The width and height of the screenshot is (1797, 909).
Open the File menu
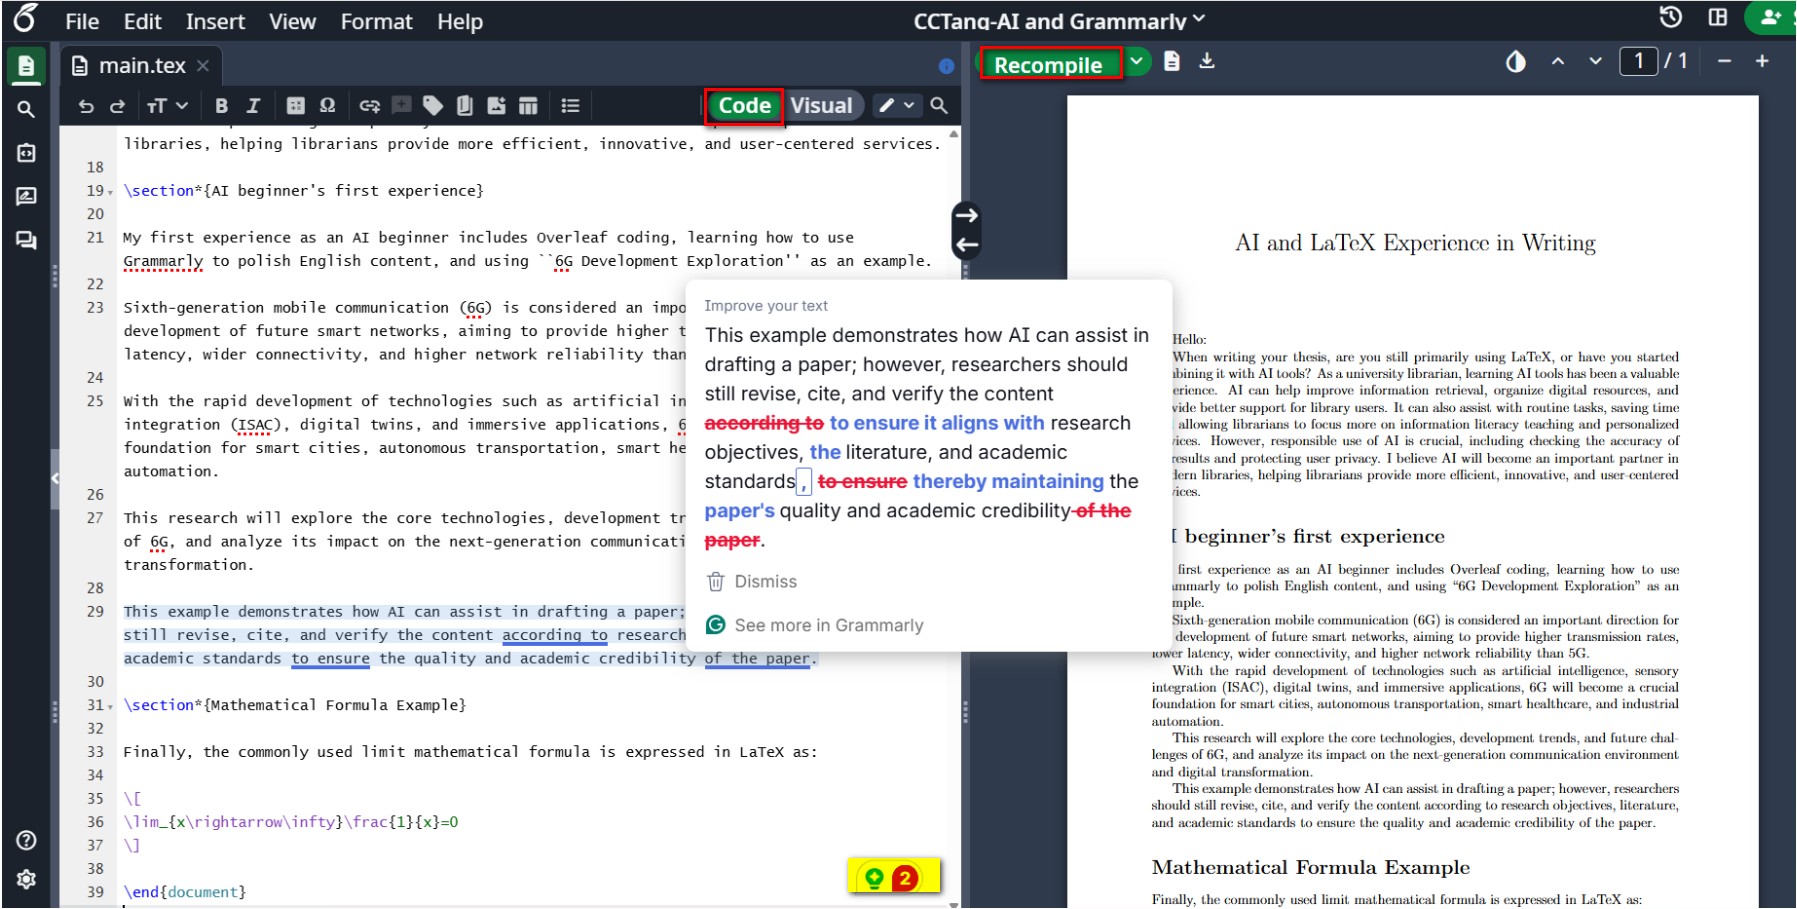pyautogui.click(x=82, y=21)
